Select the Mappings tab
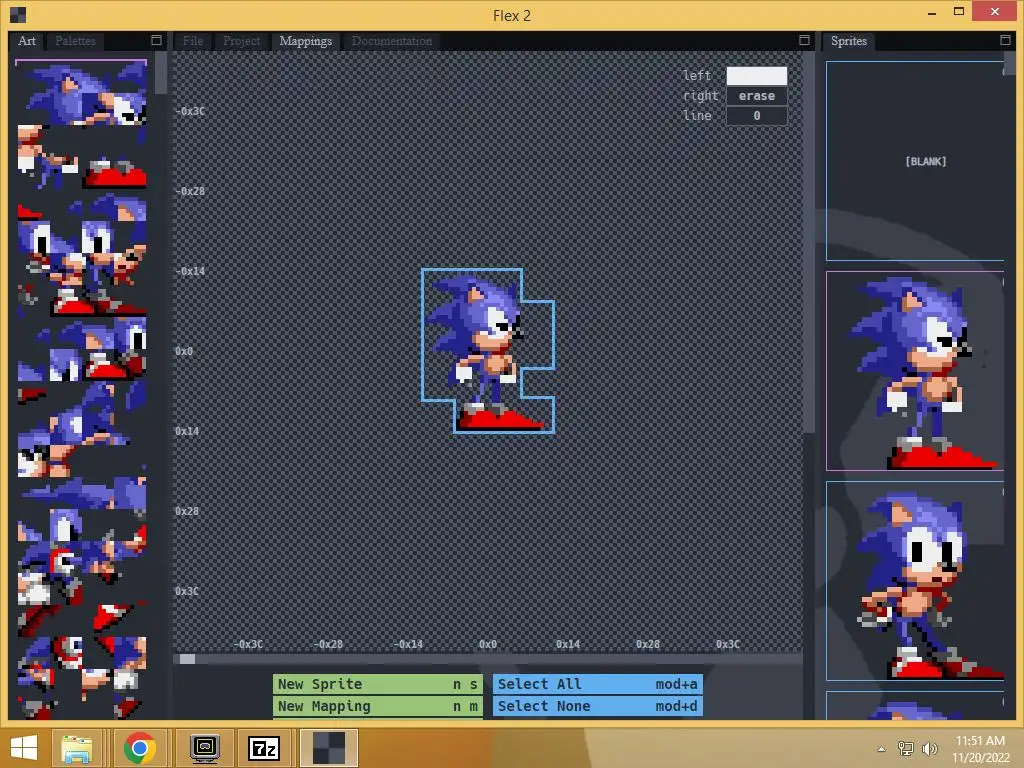1024x768 pixels. pyautogui.click(x=306, y=41)
